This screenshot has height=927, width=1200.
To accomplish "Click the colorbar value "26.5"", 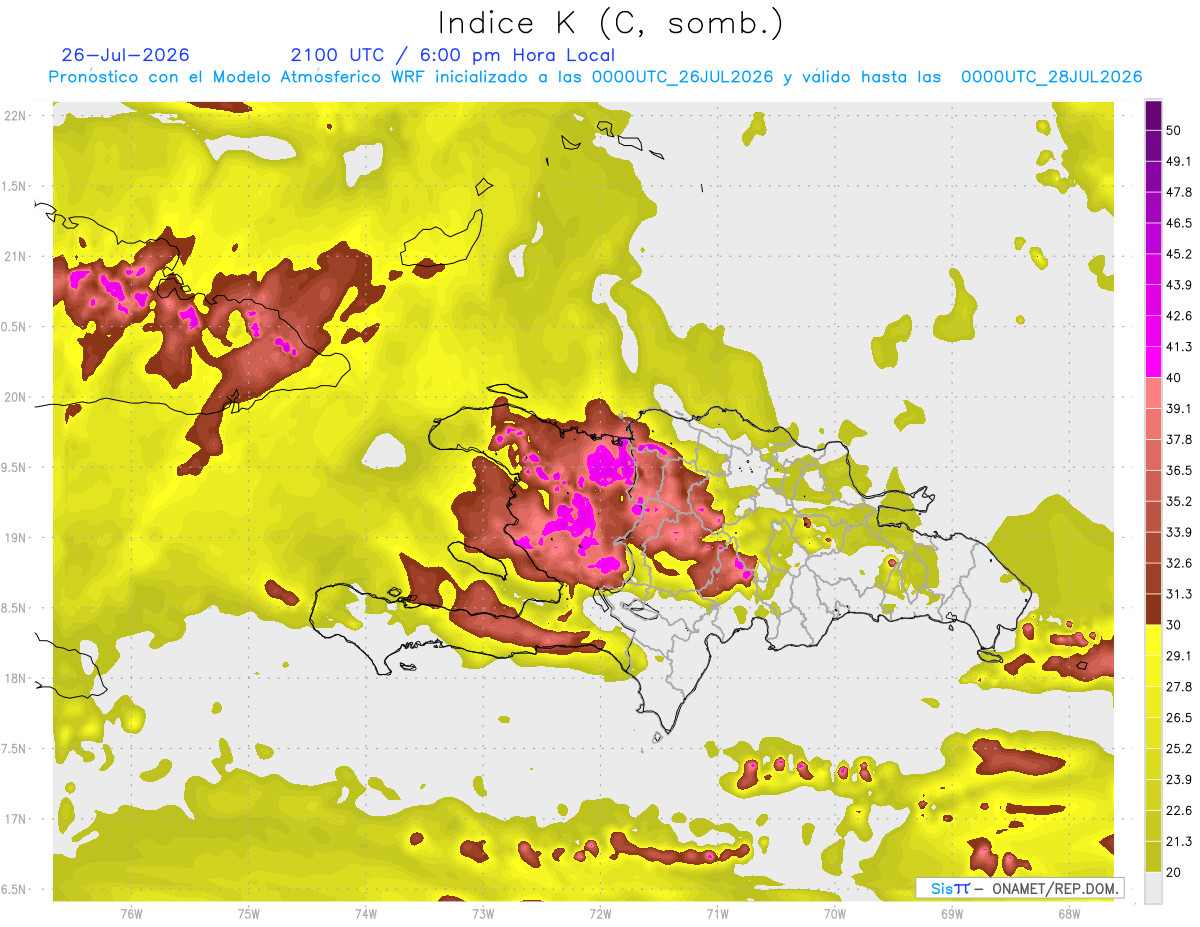I will (1179, 717).
